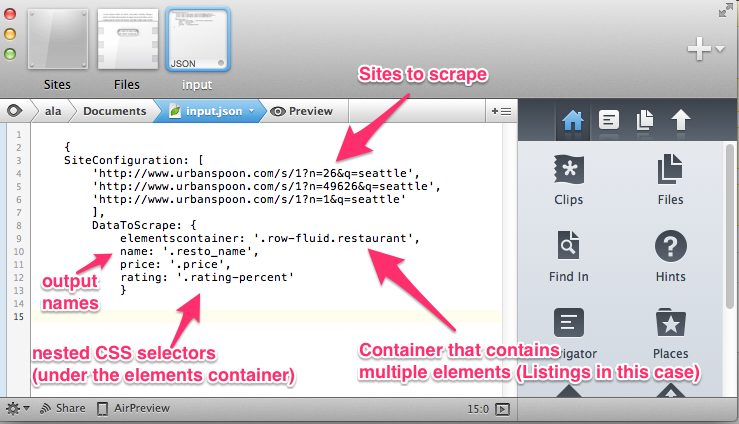
Task: Switch to the Sites tab
Action: [58, 47]
